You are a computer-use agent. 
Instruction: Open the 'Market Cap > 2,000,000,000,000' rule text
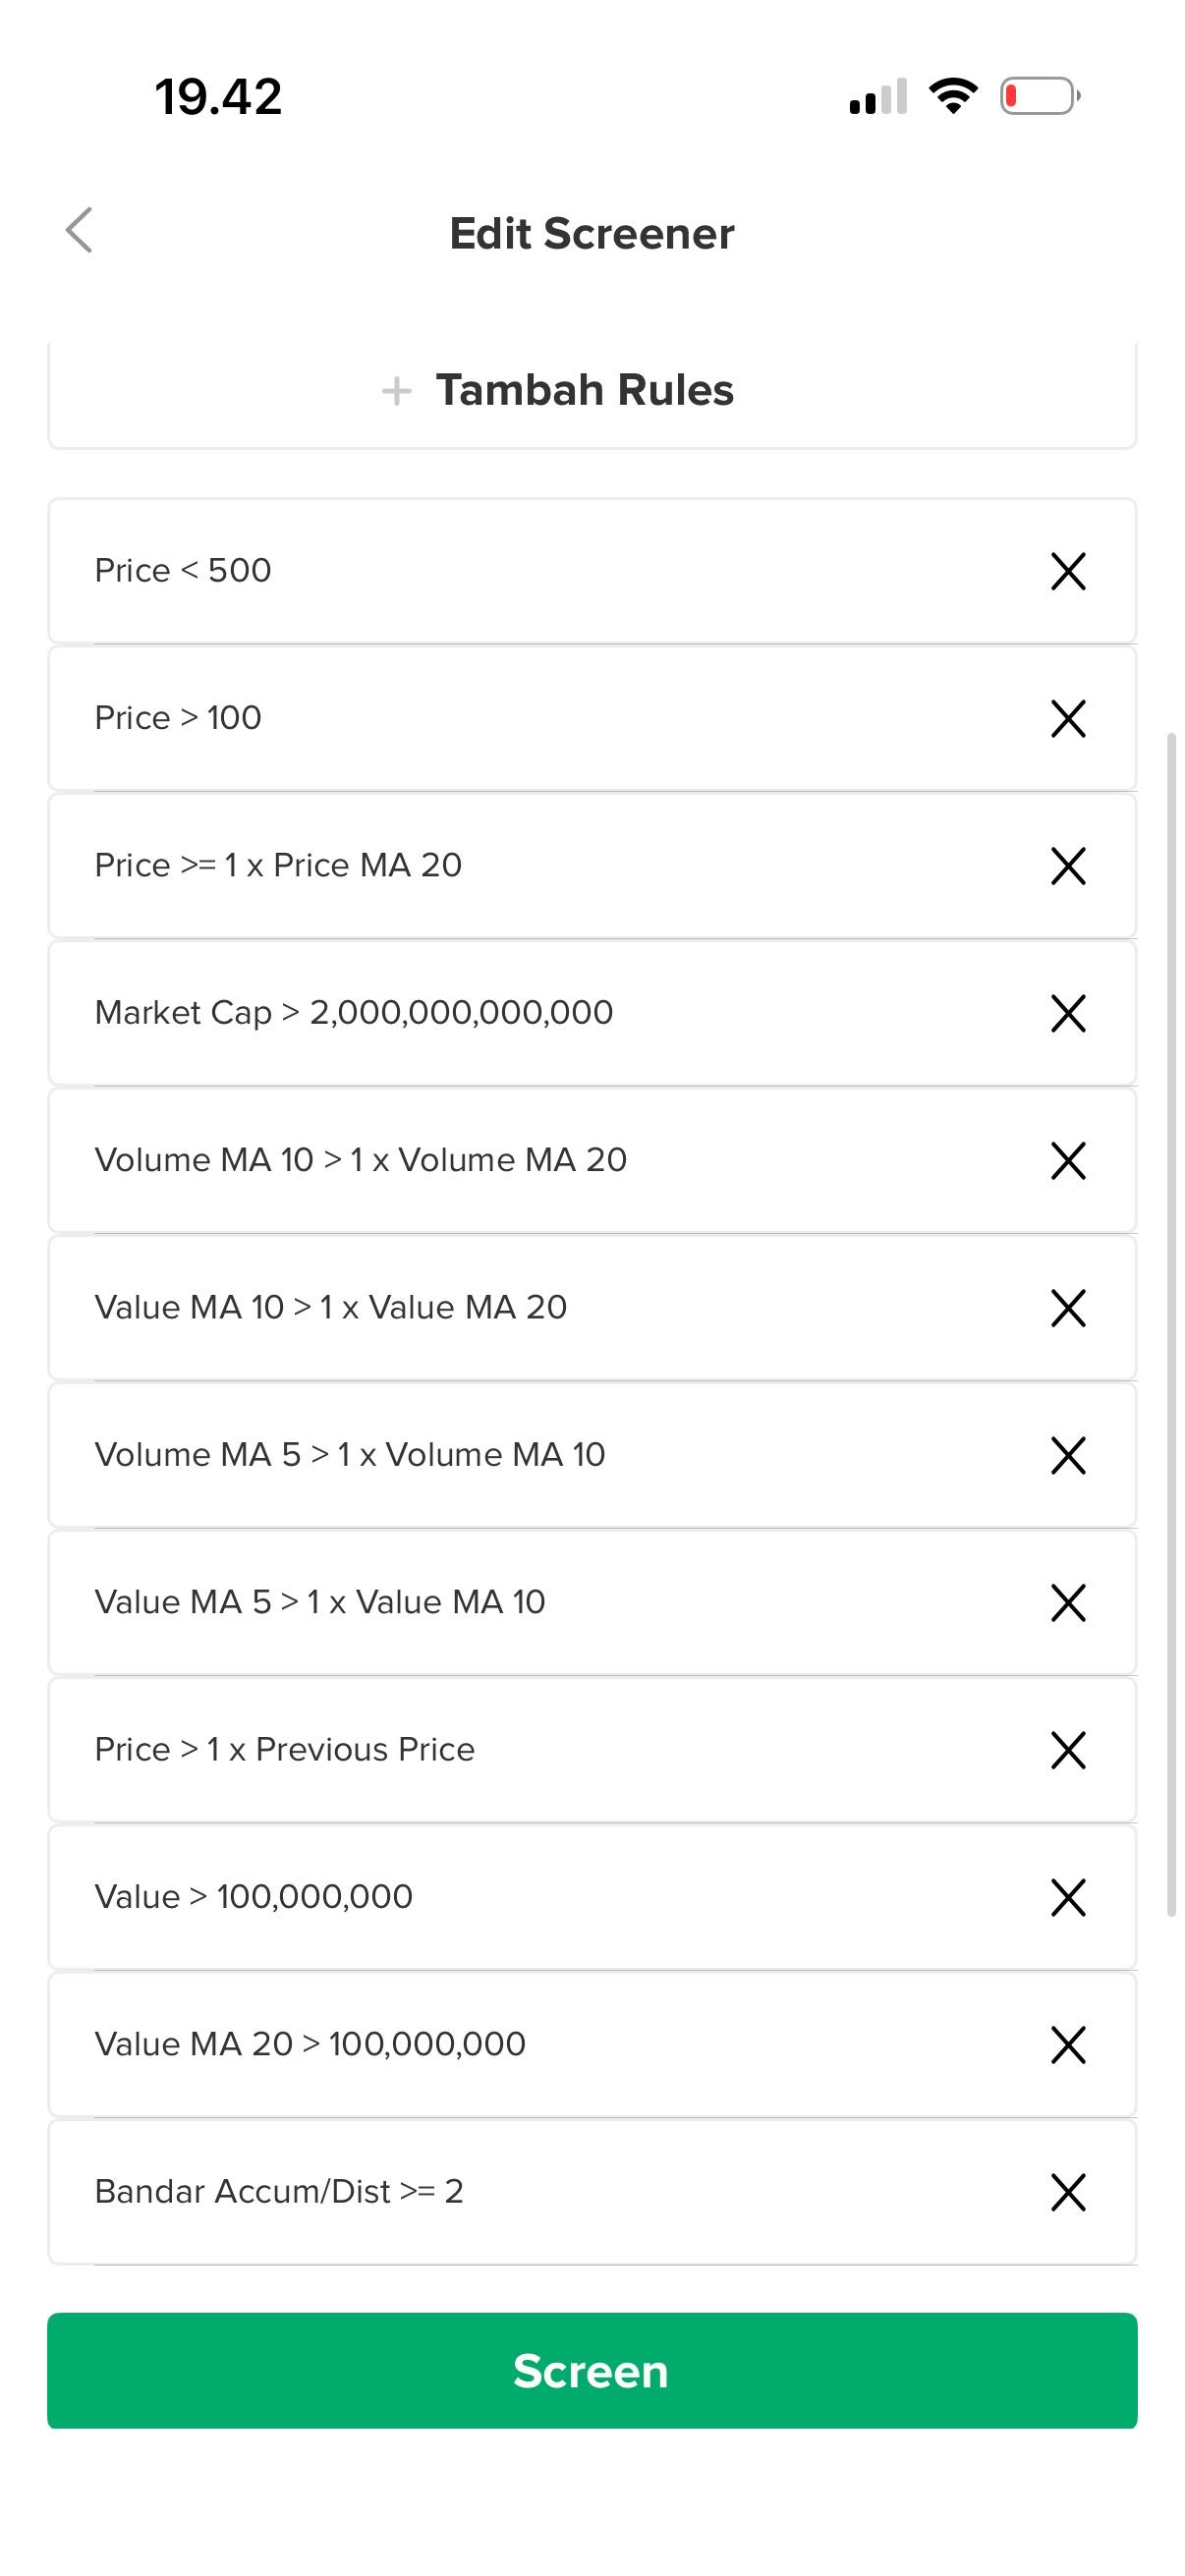tap(353, 1012)
